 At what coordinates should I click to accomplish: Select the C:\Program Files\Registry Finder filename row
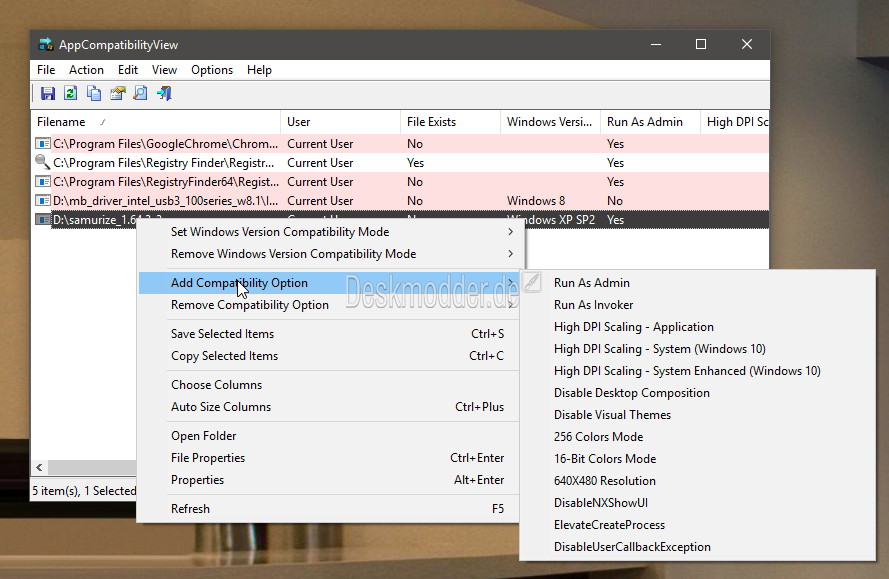163,163
